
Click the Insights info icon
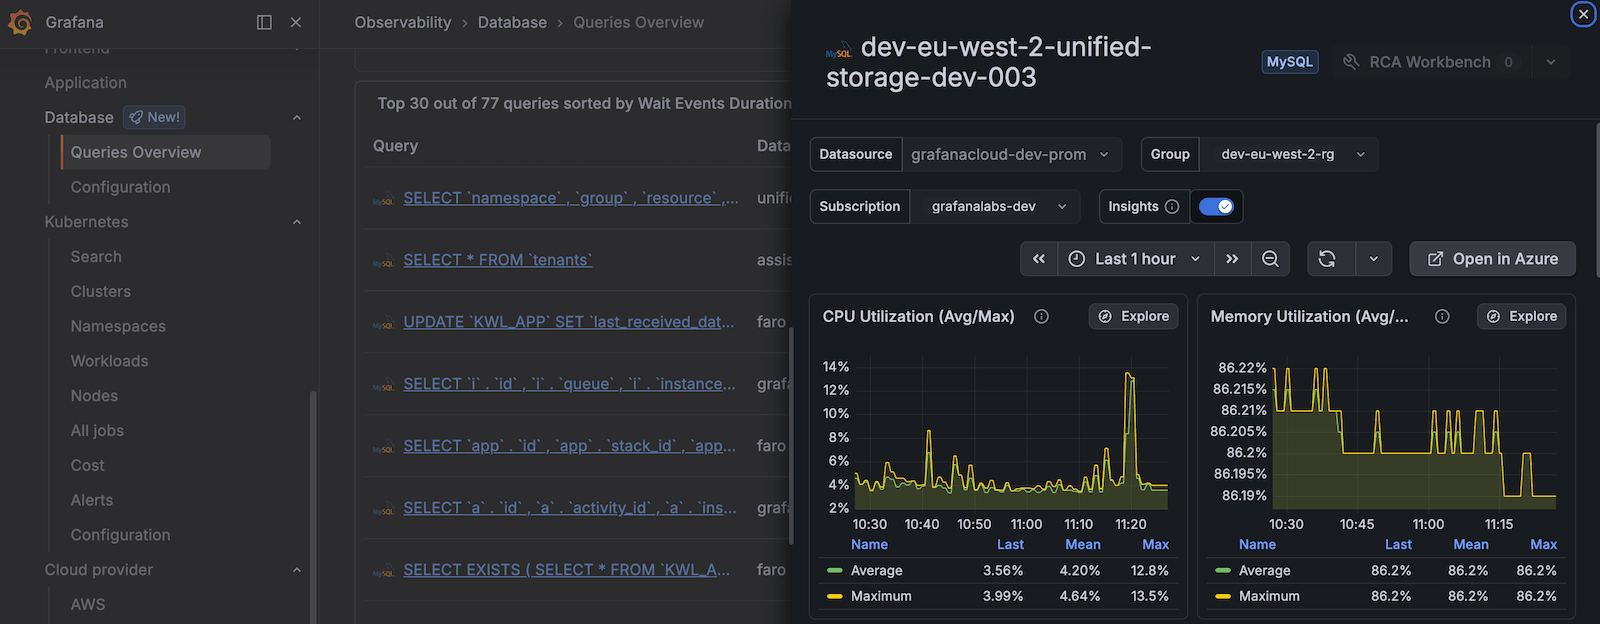(x=1172, y=206)
